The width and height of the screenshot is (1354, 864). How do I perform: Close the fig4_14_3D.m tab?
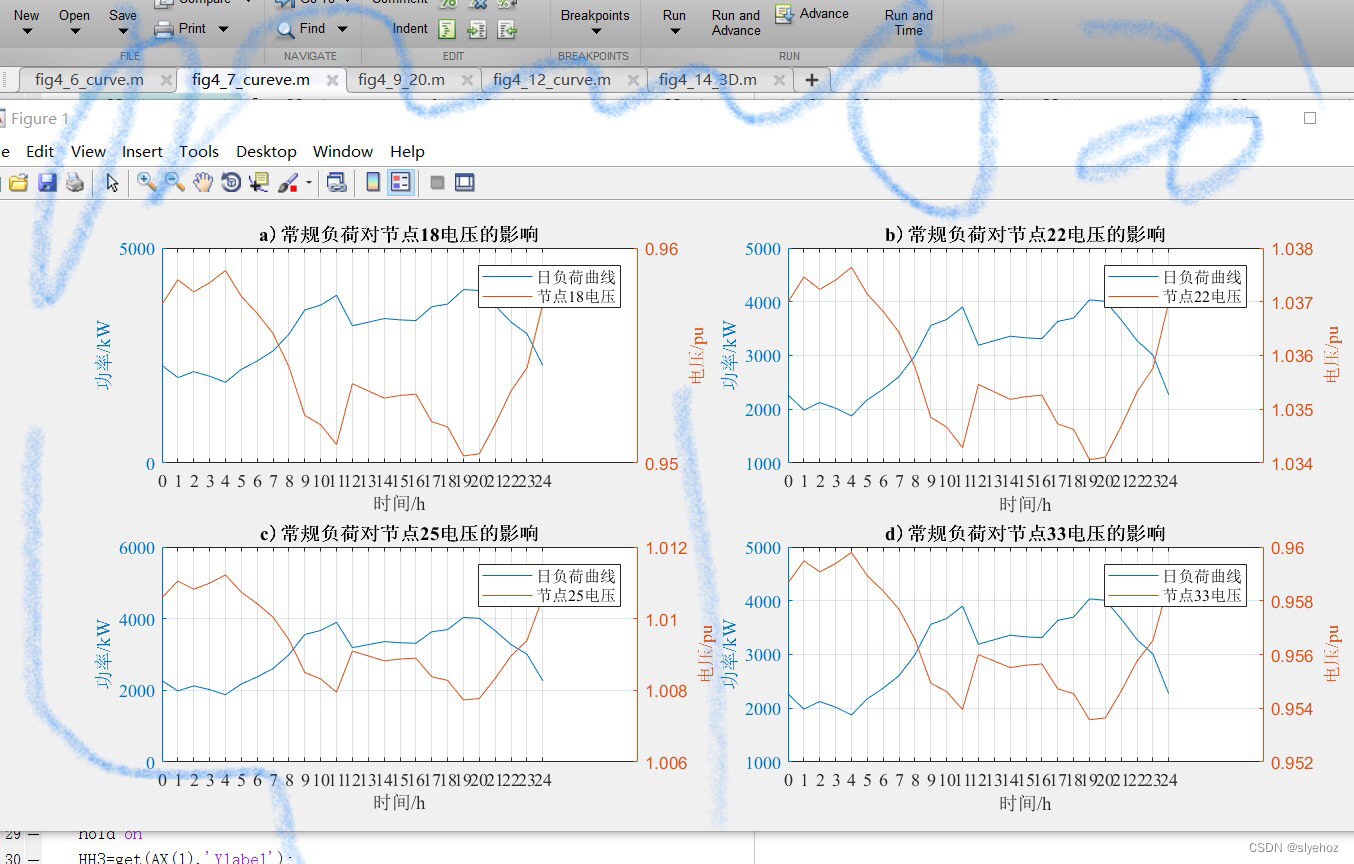pyautogui.click(x=778, y=80)
